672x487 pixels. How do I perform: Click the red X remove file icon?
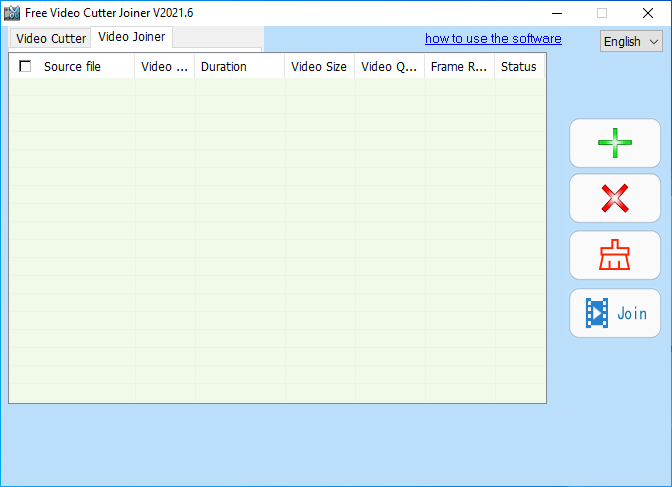coord(614,199)
